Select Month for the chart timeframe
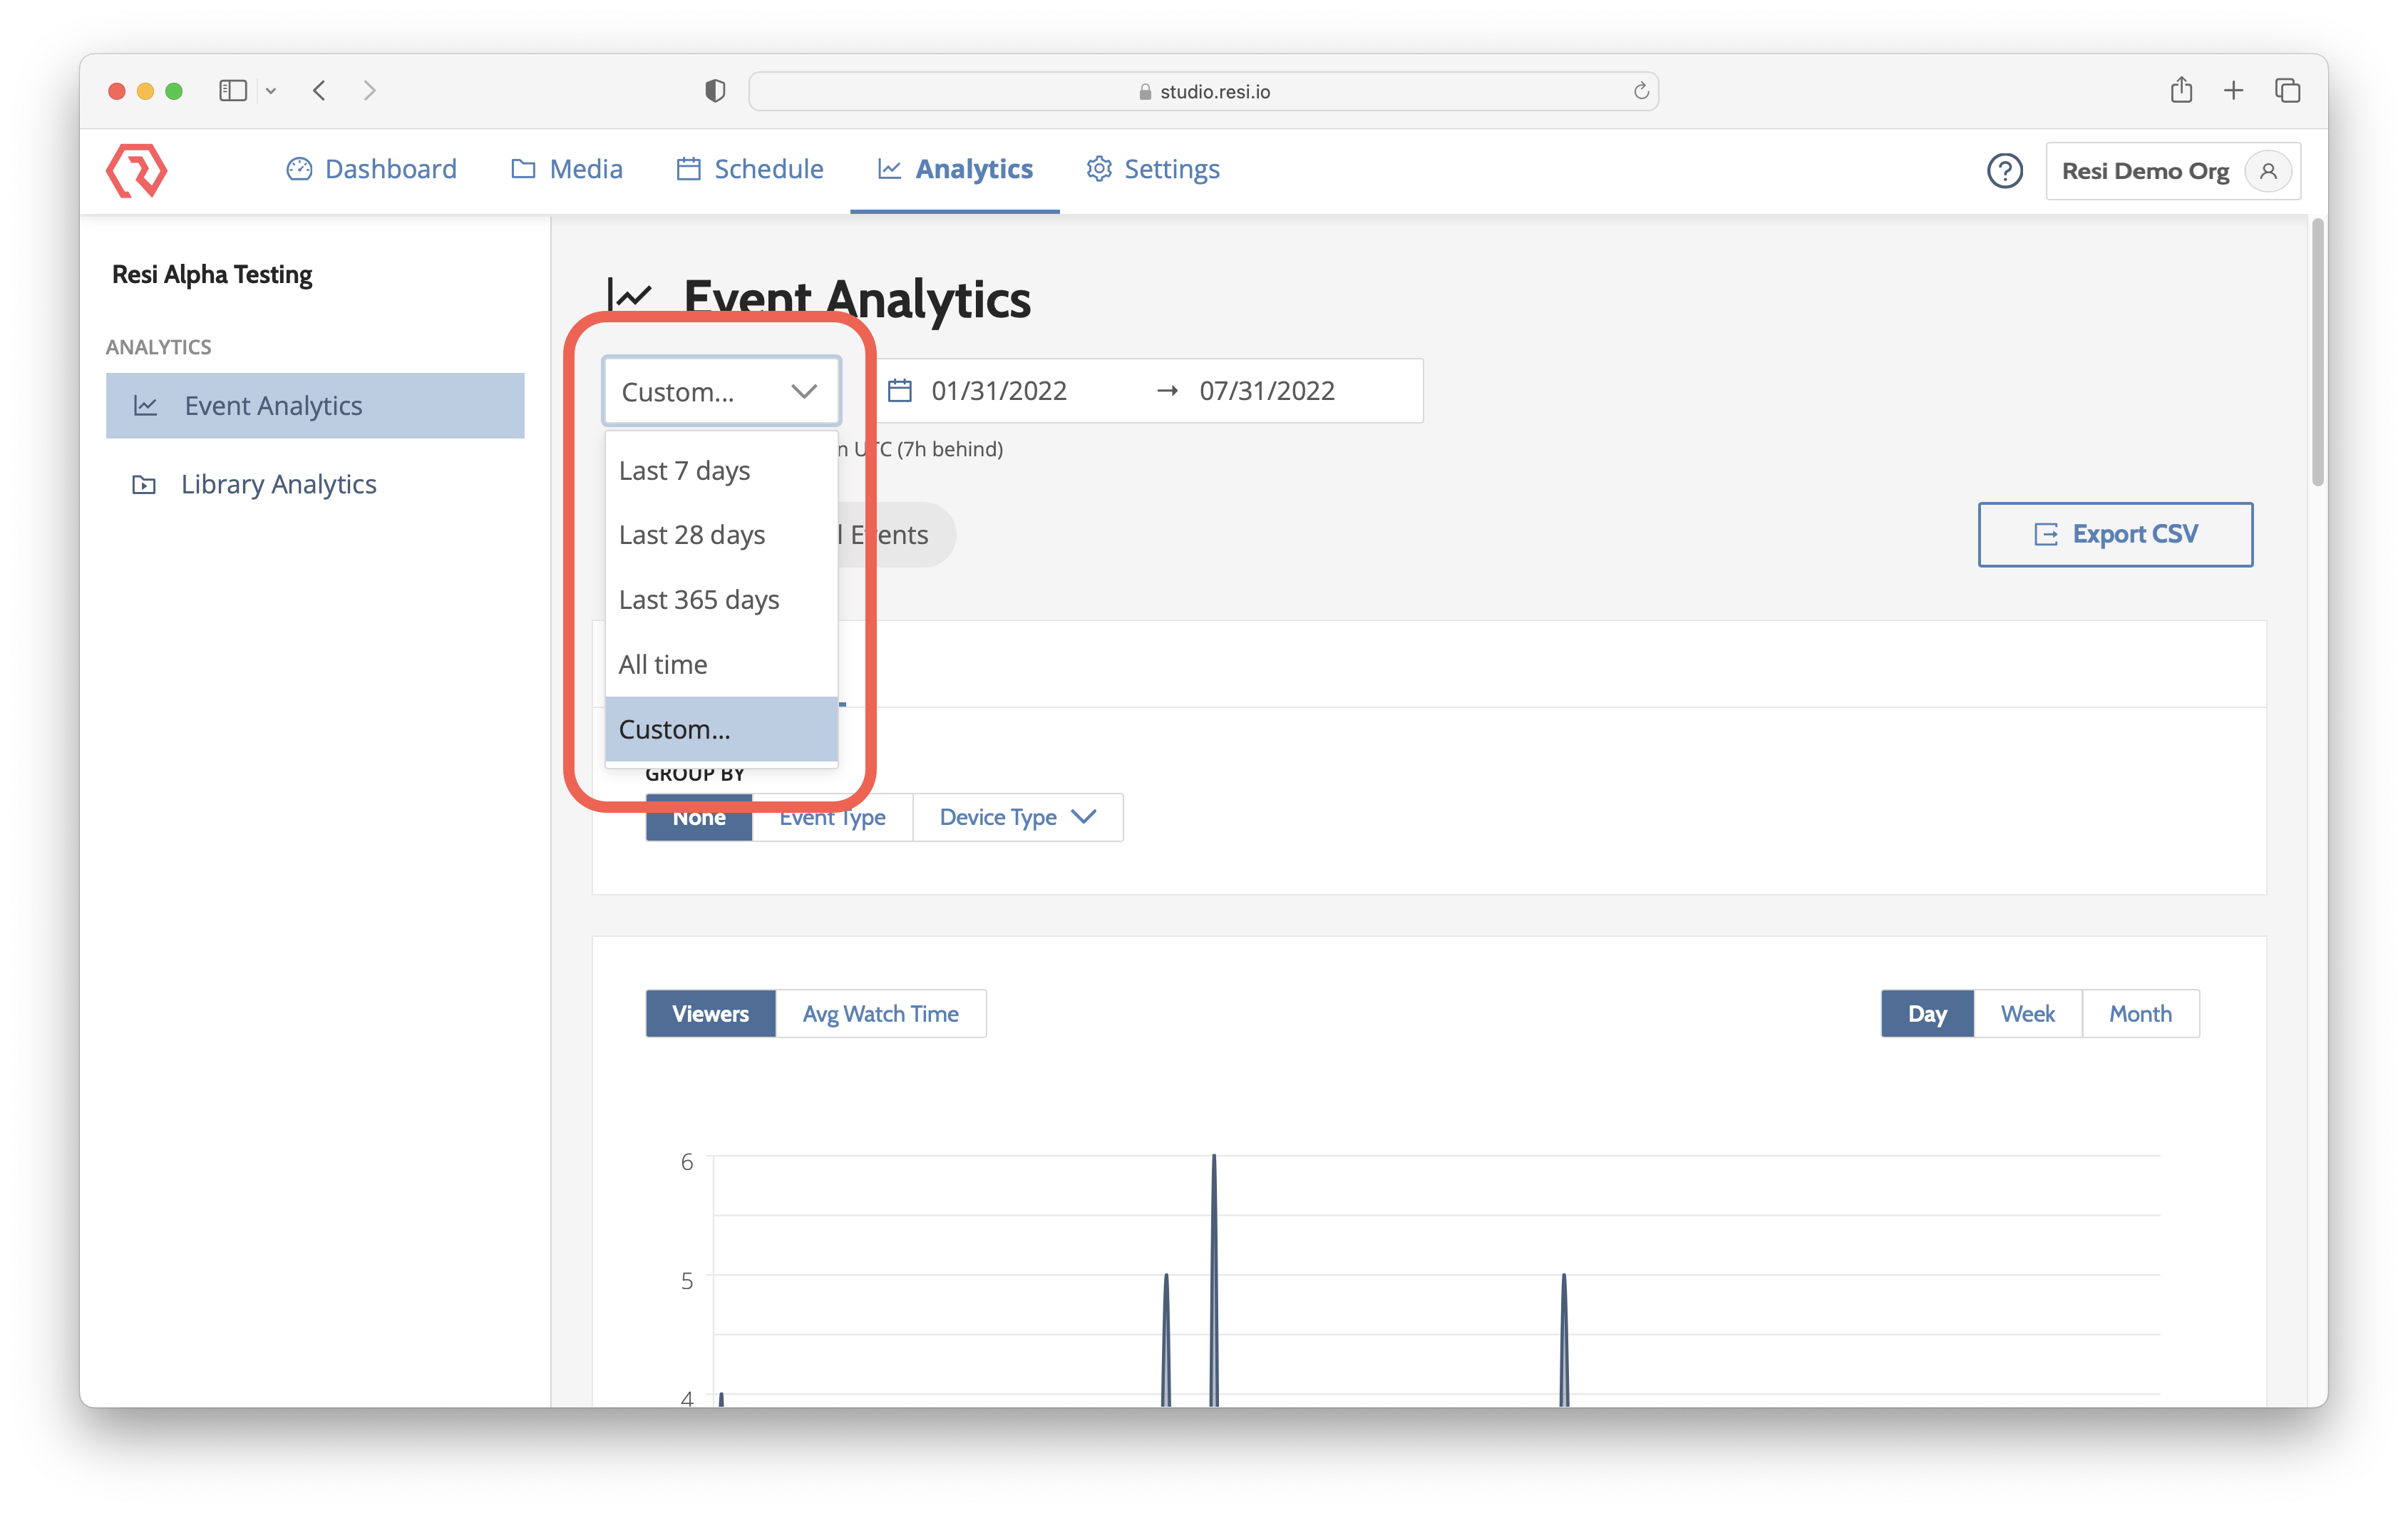 coord(2140,1013)
